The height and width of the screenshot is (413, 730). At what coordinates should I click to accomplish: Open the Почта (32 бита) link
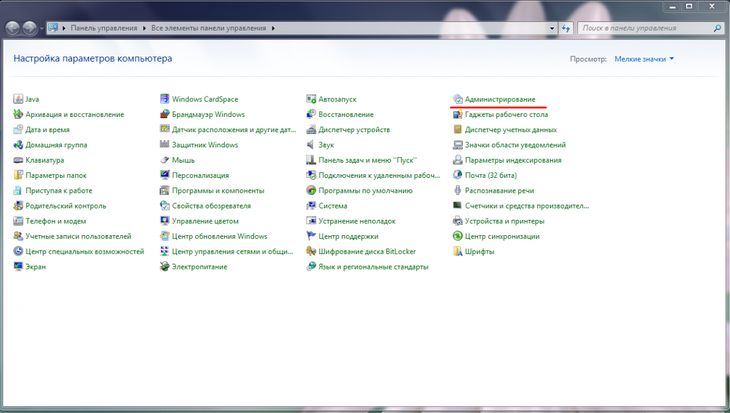[491, 176]
